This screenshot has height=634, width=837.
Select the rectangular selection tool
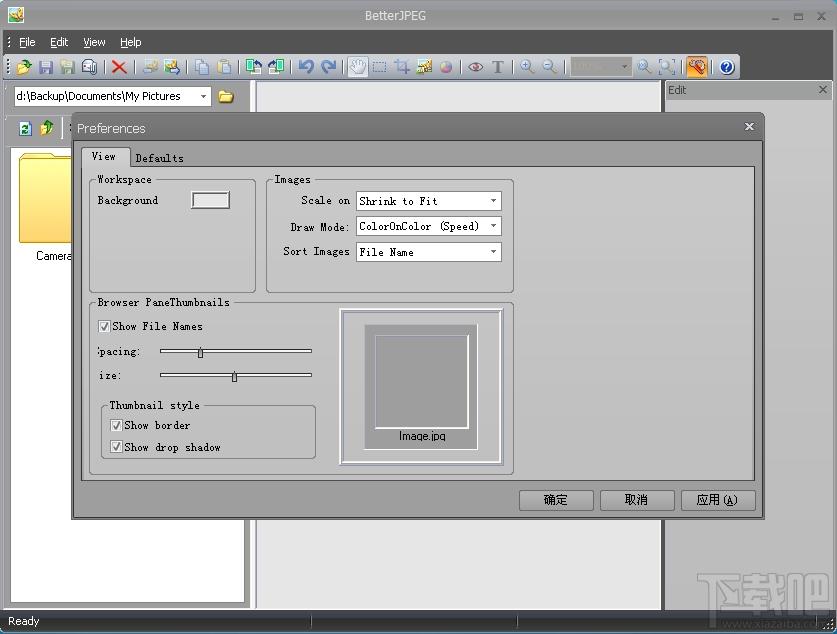(x=380, y=67)
